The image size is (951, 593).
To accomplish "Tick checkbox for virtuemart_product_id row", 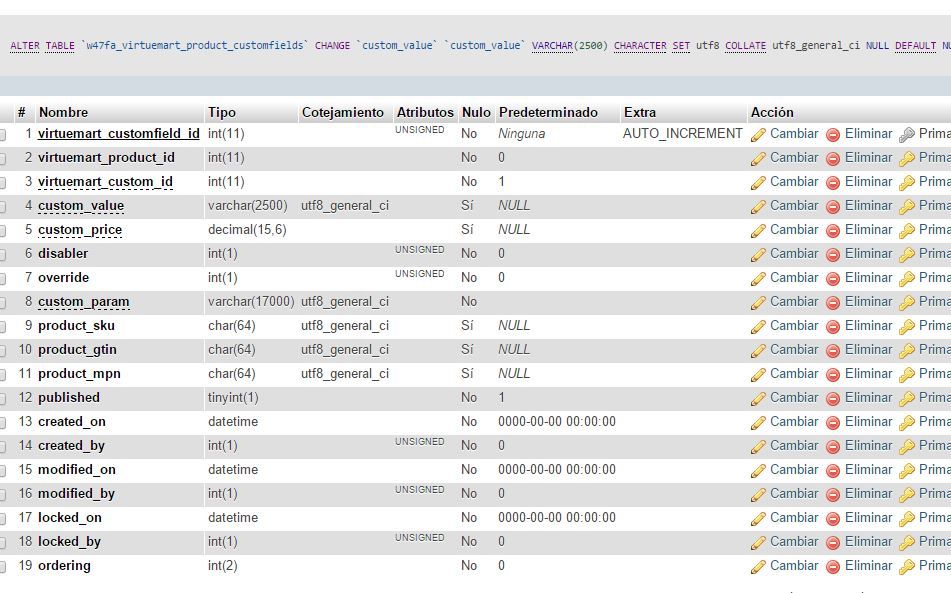I will coord(2,158).
